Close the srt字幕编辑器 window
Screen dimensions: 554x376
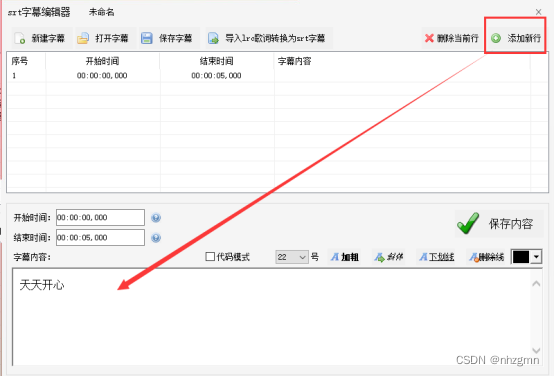(x=538, y=12)
